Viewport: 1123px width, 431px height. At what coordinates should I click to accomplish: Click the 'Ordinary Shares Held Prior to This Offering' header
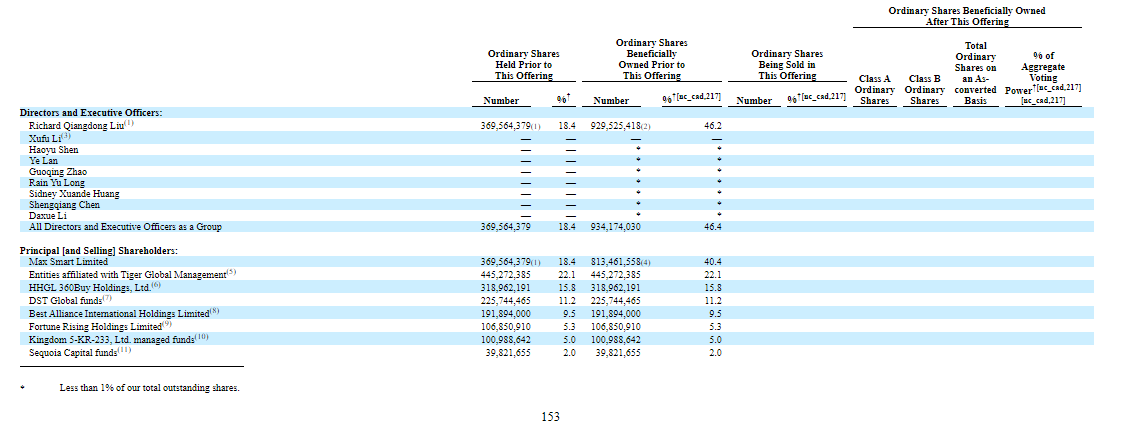(x=524, y=64)
